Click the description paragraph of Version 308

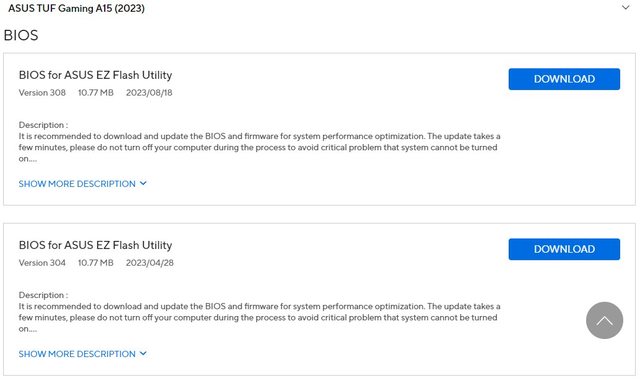coord(259,147)
